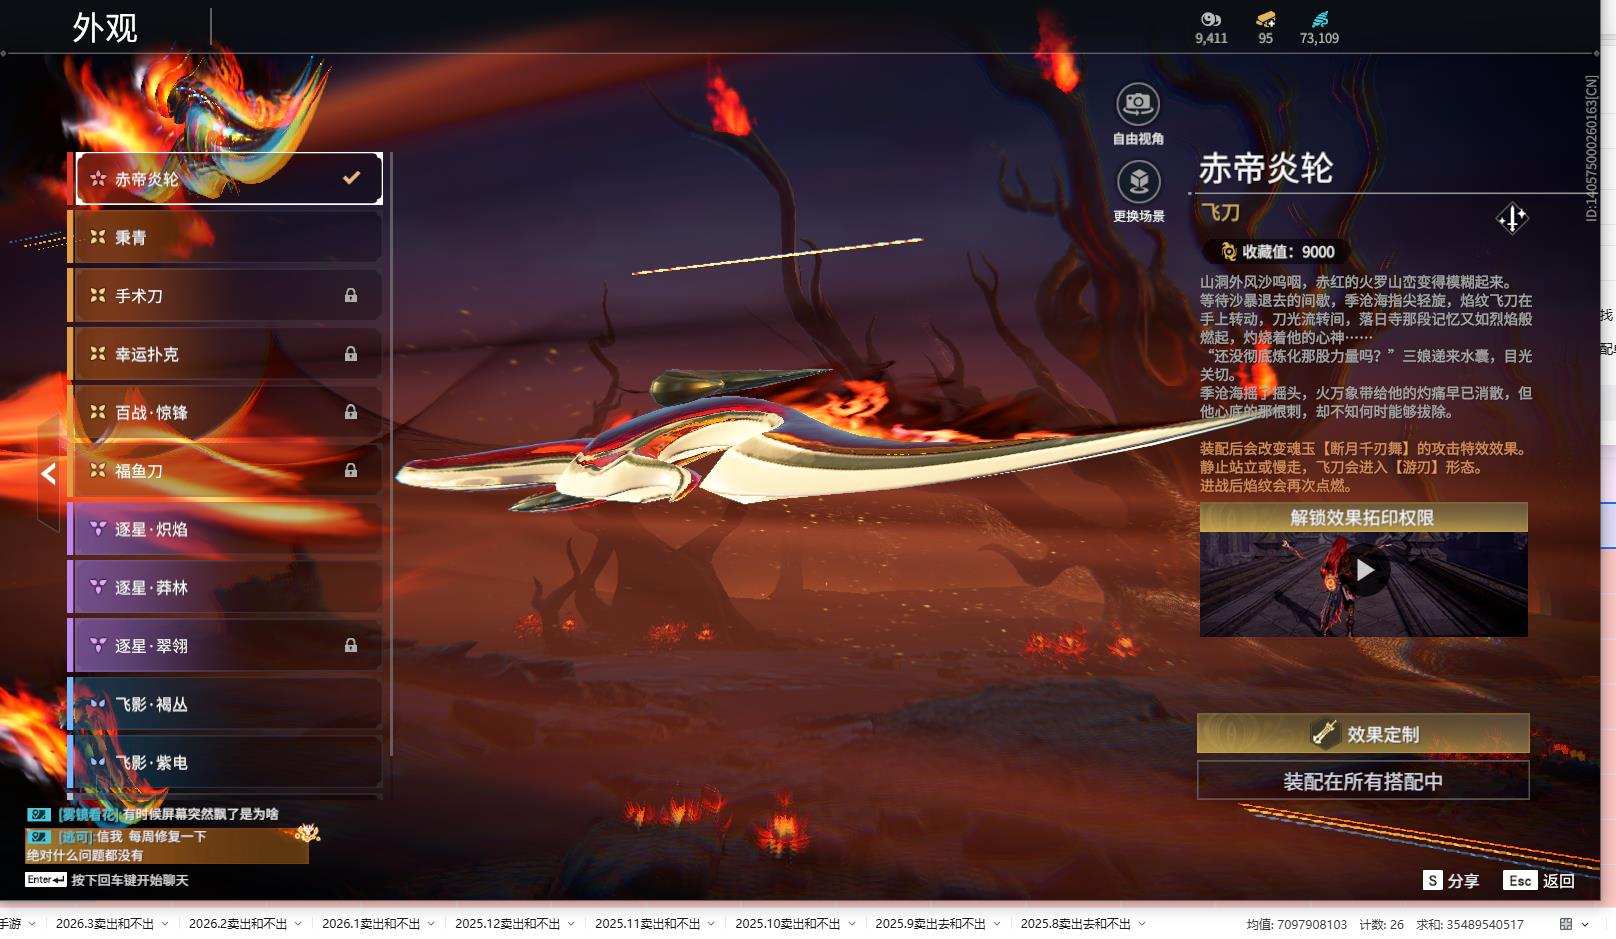Screen dimensions: 1616x939
Task: Click the 装配在所有搭配中 button
Action: 1362,781
